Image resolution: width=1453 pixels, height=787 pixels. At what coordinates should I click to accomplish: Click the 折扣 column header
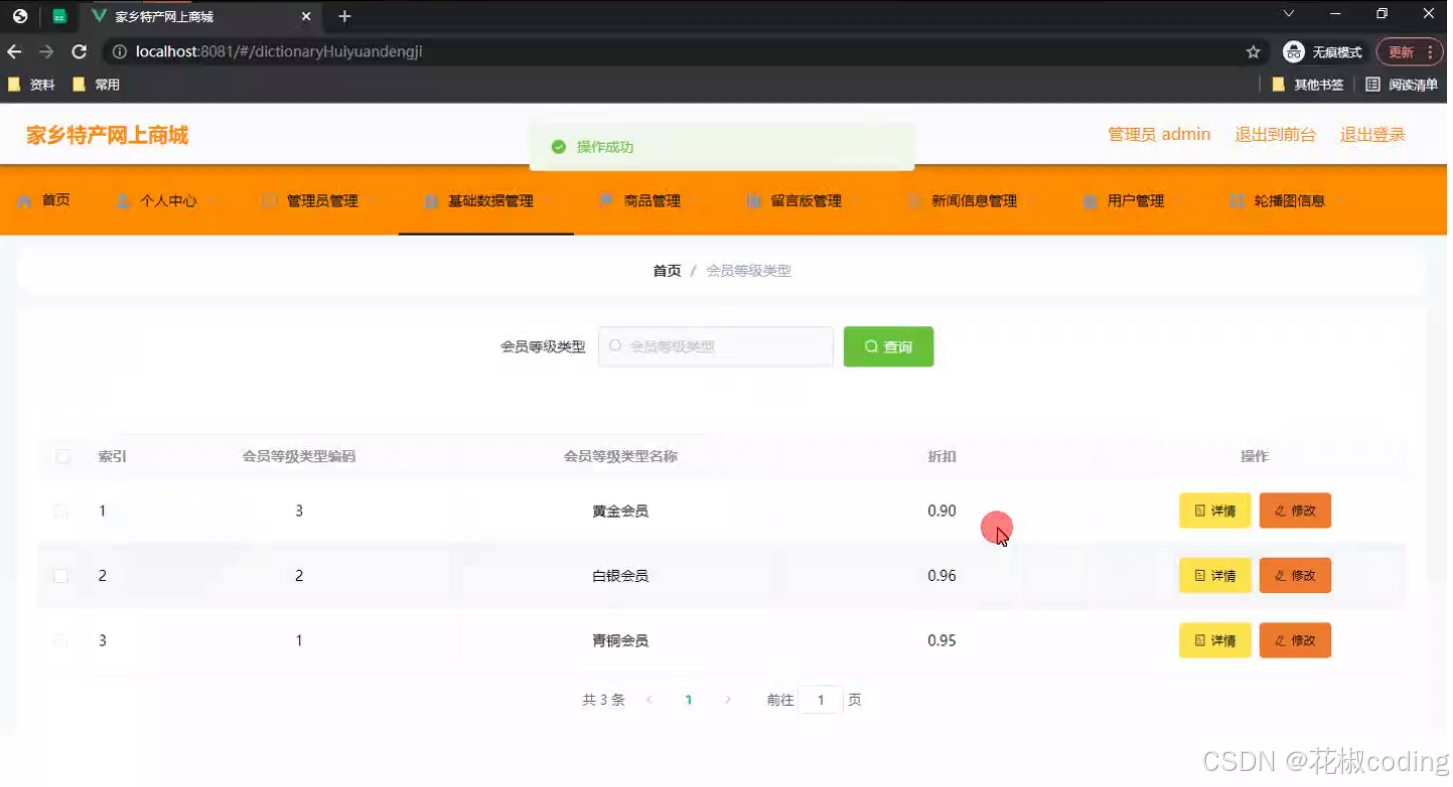[x=942, y=456]
